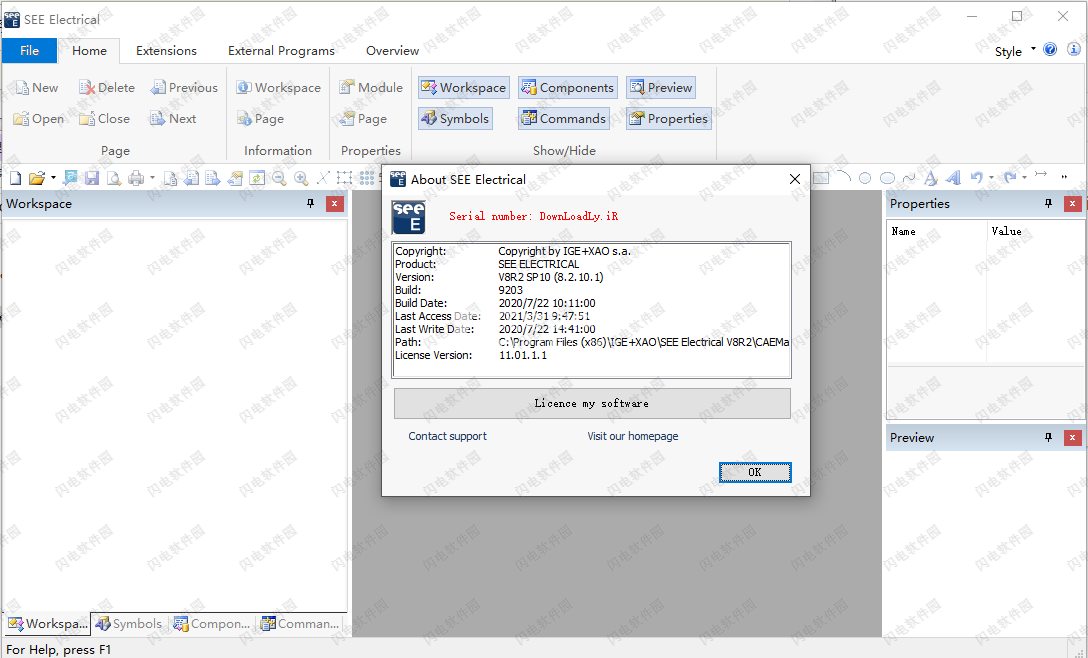The height and width of the screenshot is (658, 1088).
Task: Click the dotted grid toolbar icon
Action: point(367,178)
